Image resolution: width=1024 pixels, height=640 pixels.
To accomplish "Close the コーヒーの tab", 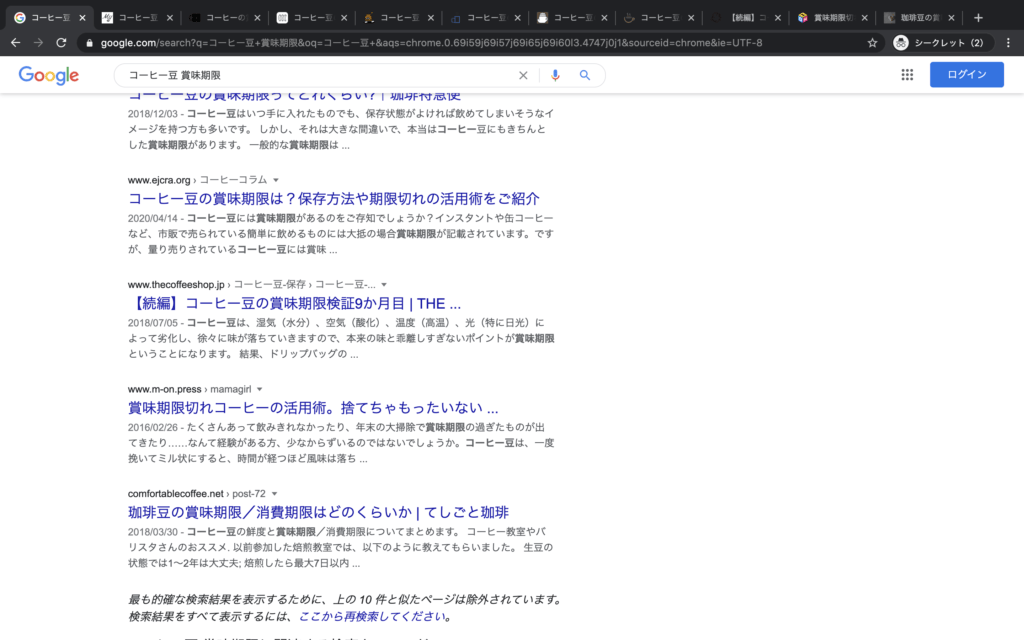I will (x=257, y=18).
